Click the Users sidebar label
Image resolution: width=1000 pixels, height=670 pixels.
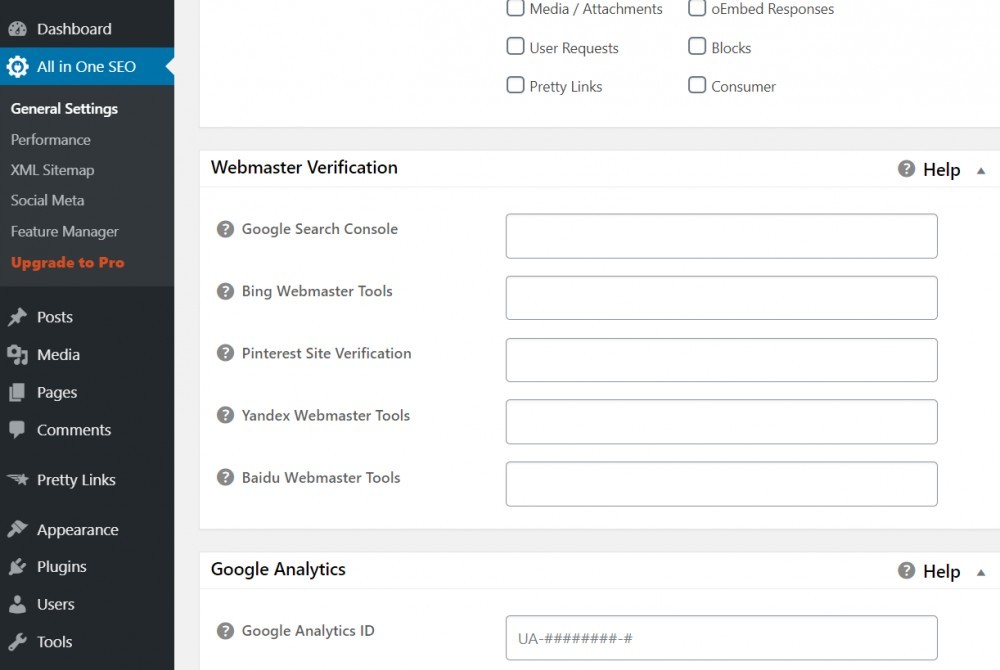(x=55, y=604)
